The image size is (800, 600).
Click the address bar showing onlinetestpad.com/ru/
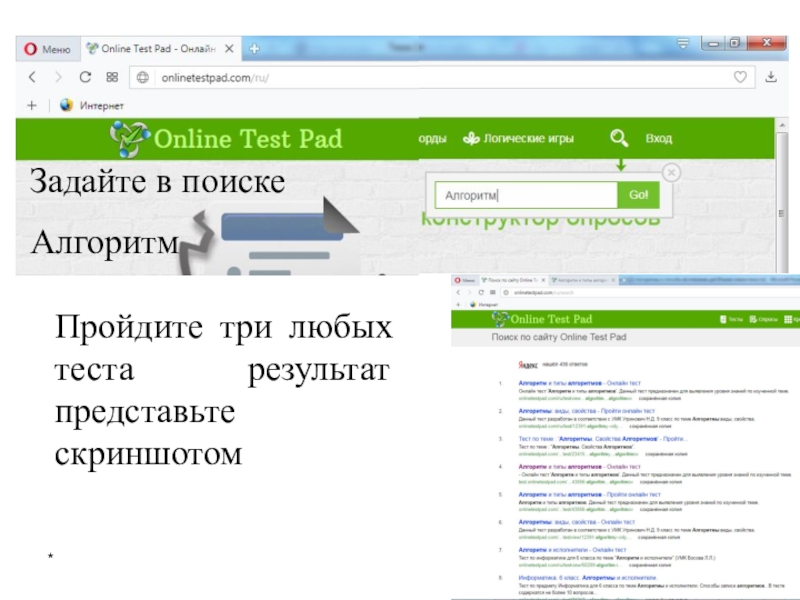coord(442,78)
